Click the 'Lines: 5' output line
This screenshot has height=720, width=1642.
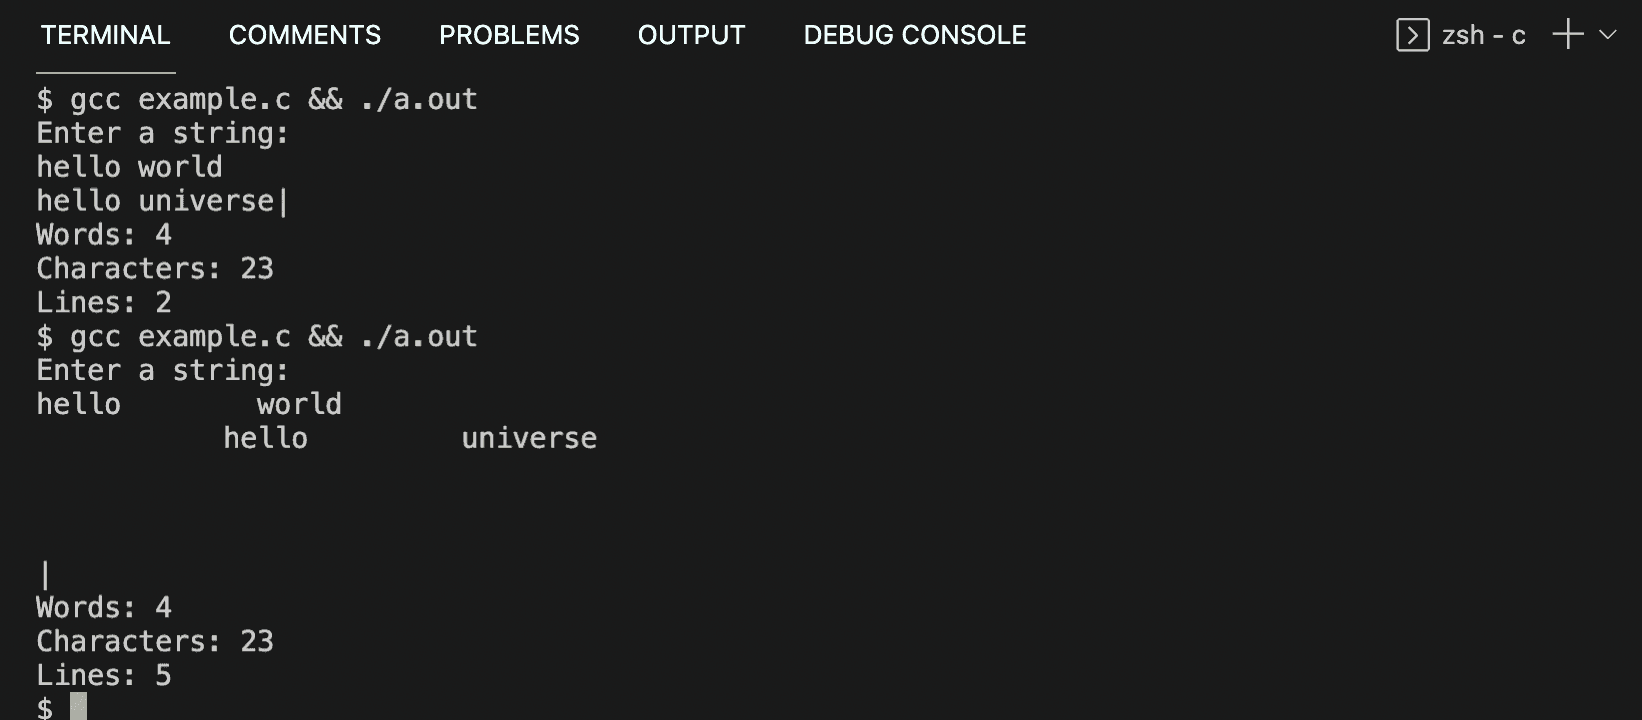(x=104, y=675)
